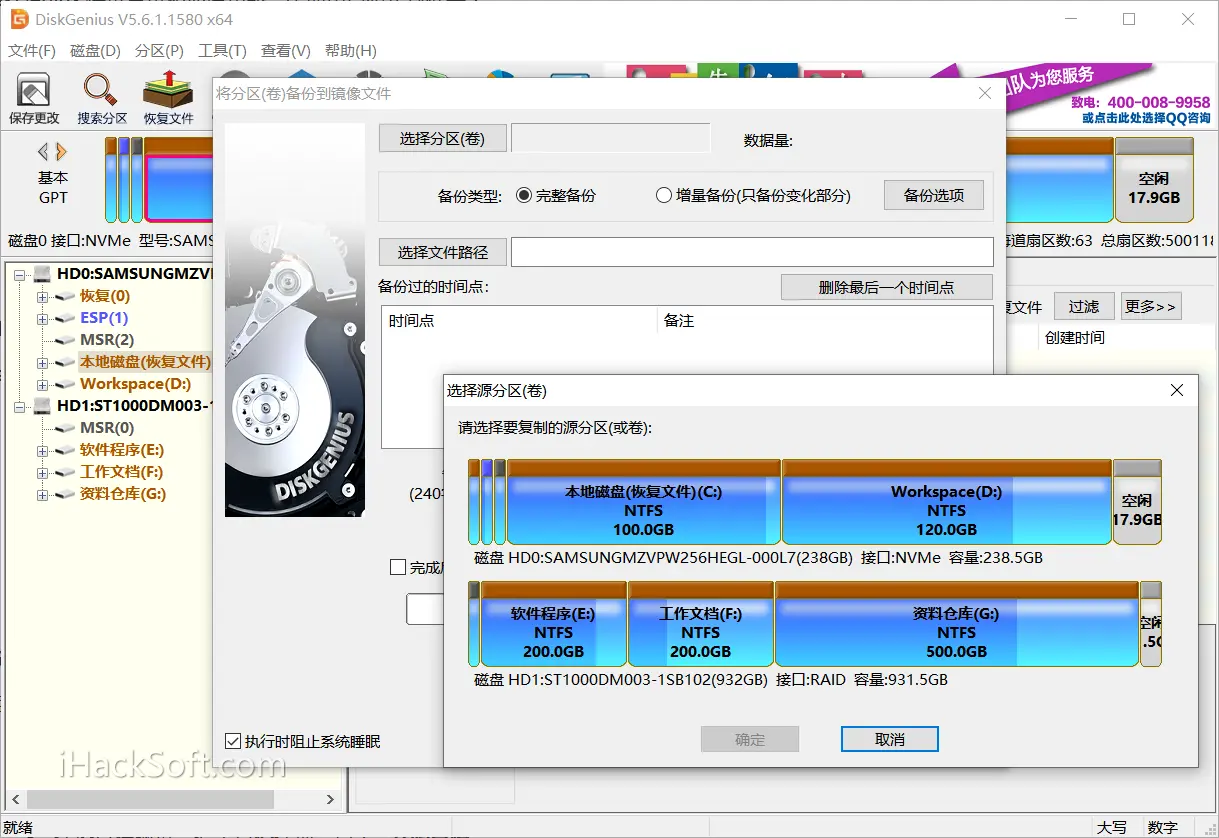Click the Save Changes (保存更改) toolbar icon
The width and height of the screenshot is (1219, 838).
tap(34, 99)
